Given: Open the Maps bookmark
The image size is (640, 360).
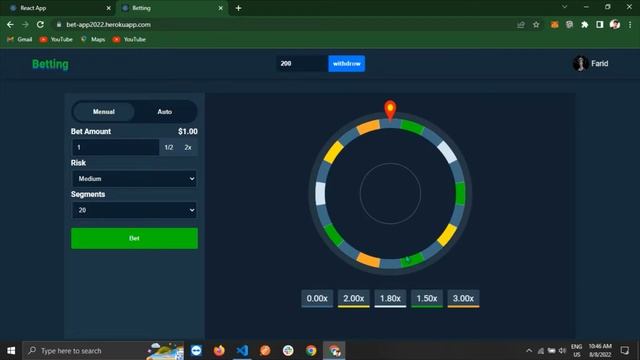Looking at the screenshot, I should (93, 40).
